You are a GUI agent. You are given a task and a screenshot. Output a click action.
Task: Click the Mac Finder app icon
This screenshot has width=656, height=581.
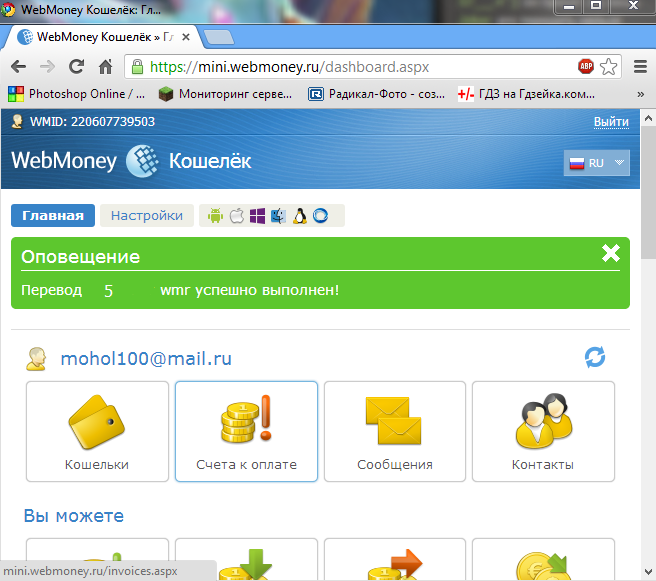278,216
